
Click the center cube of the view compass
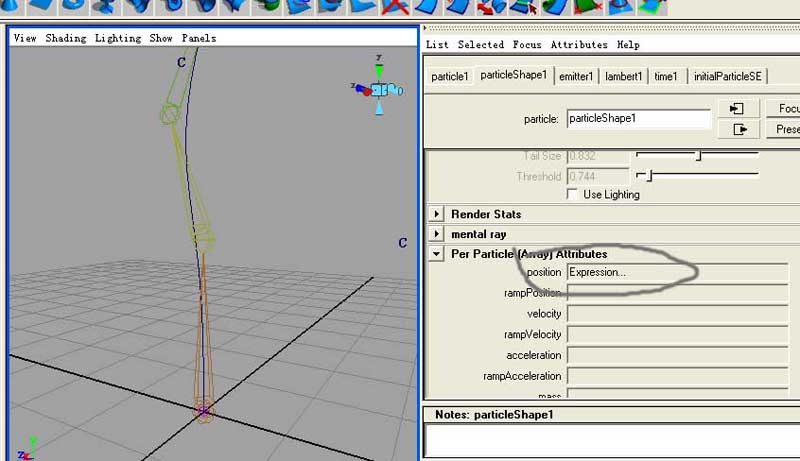coord(379,91)
